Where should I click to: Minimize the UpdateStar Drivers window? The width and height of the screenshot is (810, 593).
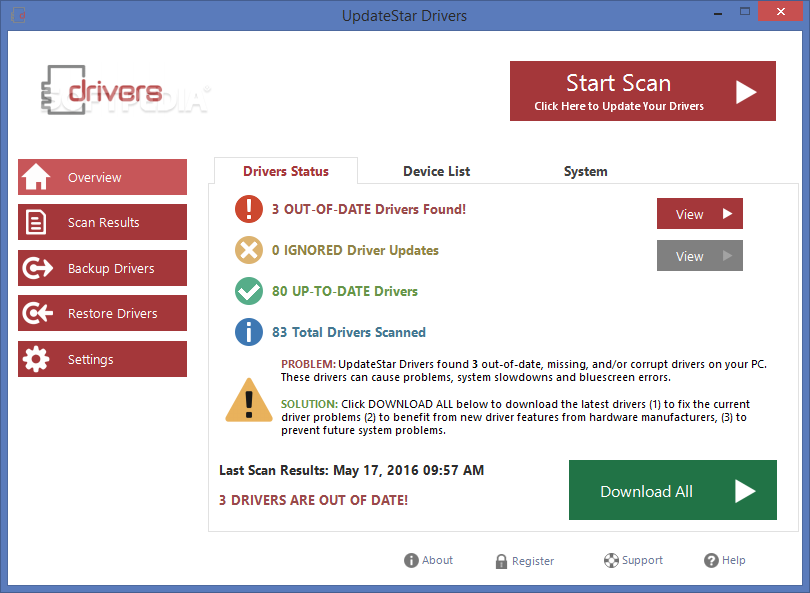718,13
